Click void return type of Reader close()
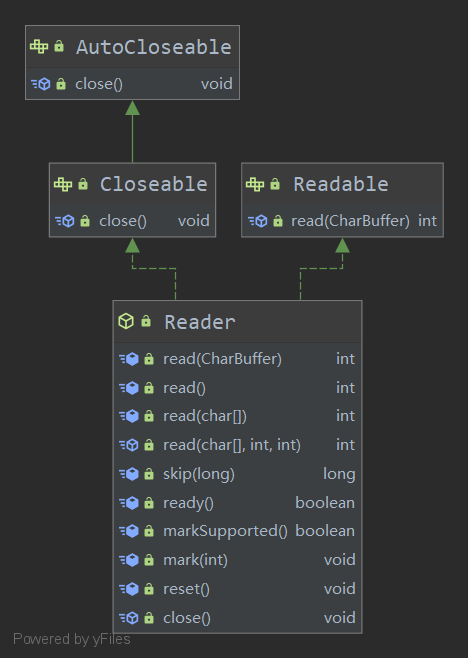The width and height of the screenshot is (468, 658). coord(340,618)
